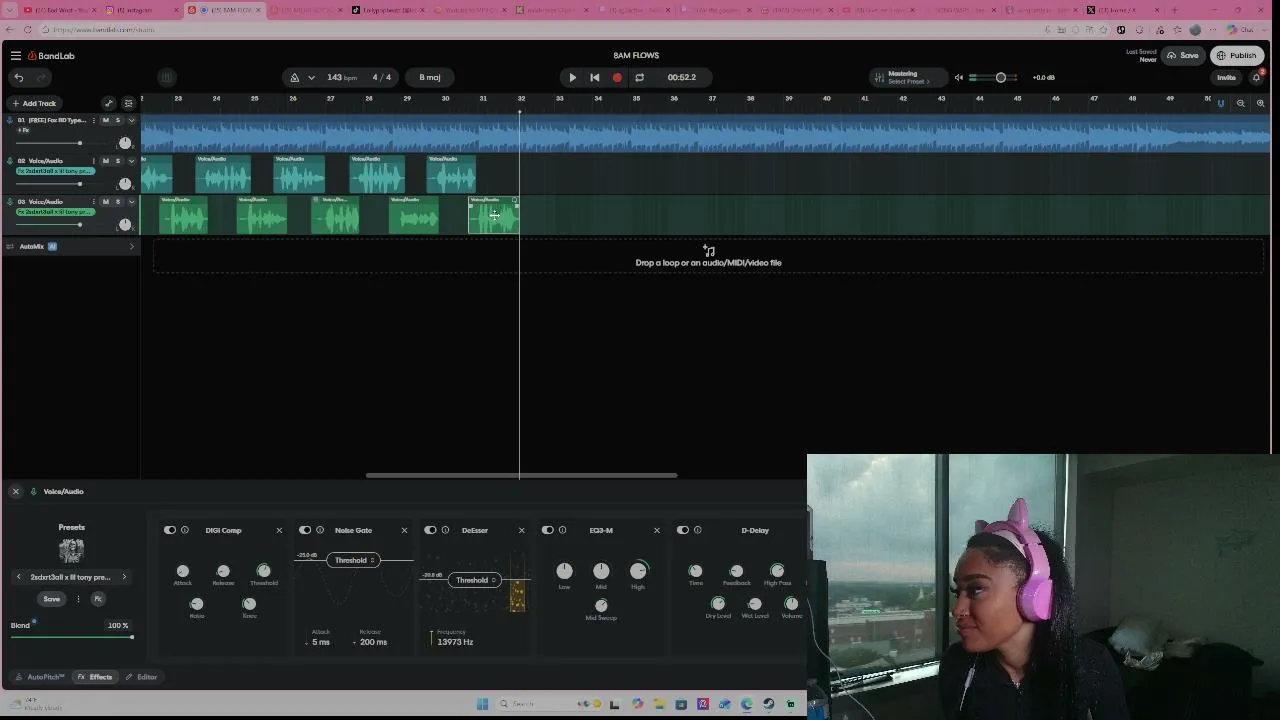This screenshot has width=1280, height=720.
Task: Open the mixer settings icon
Action: pos(128,103)
